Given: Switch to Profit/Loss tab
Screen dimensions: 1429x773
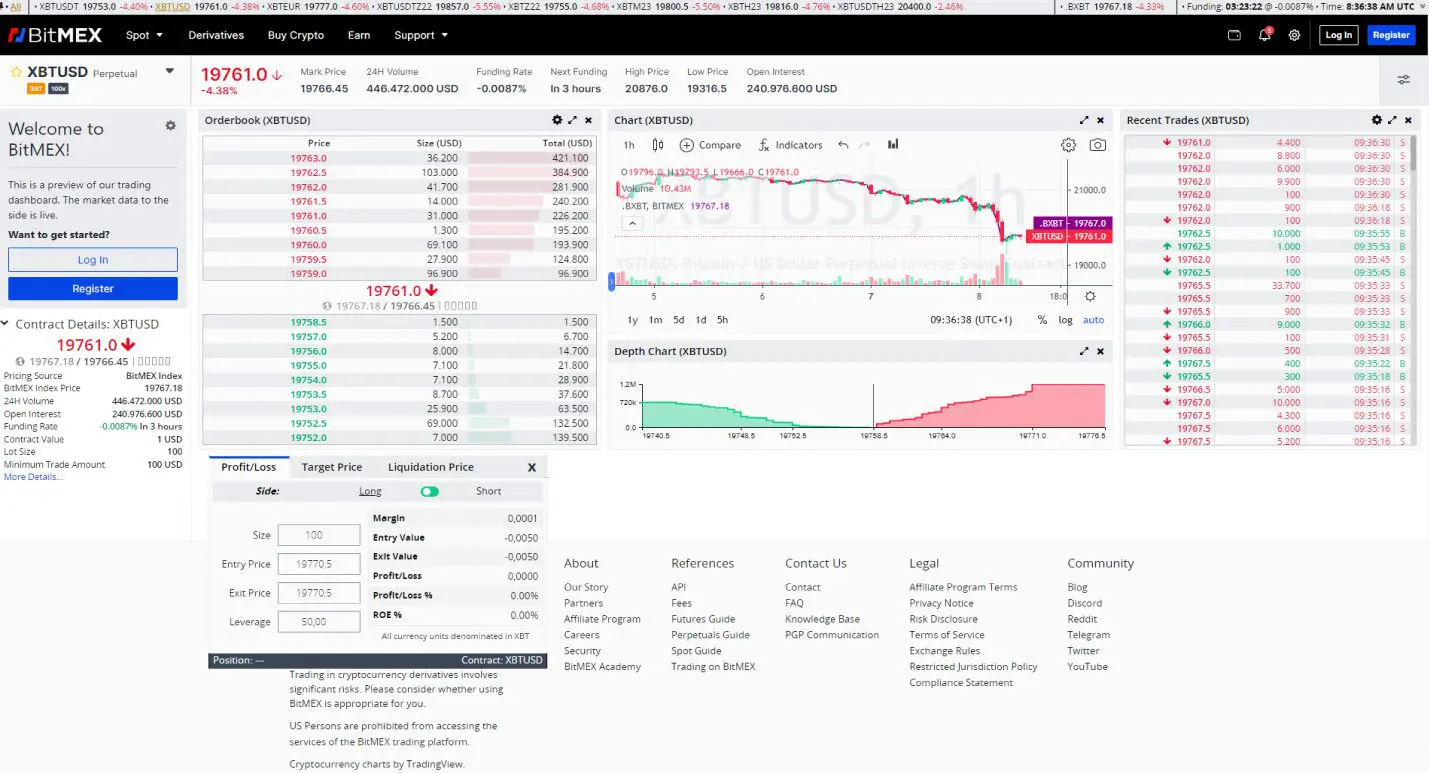Looking at the screenshot, I should [x=249, y=467].
